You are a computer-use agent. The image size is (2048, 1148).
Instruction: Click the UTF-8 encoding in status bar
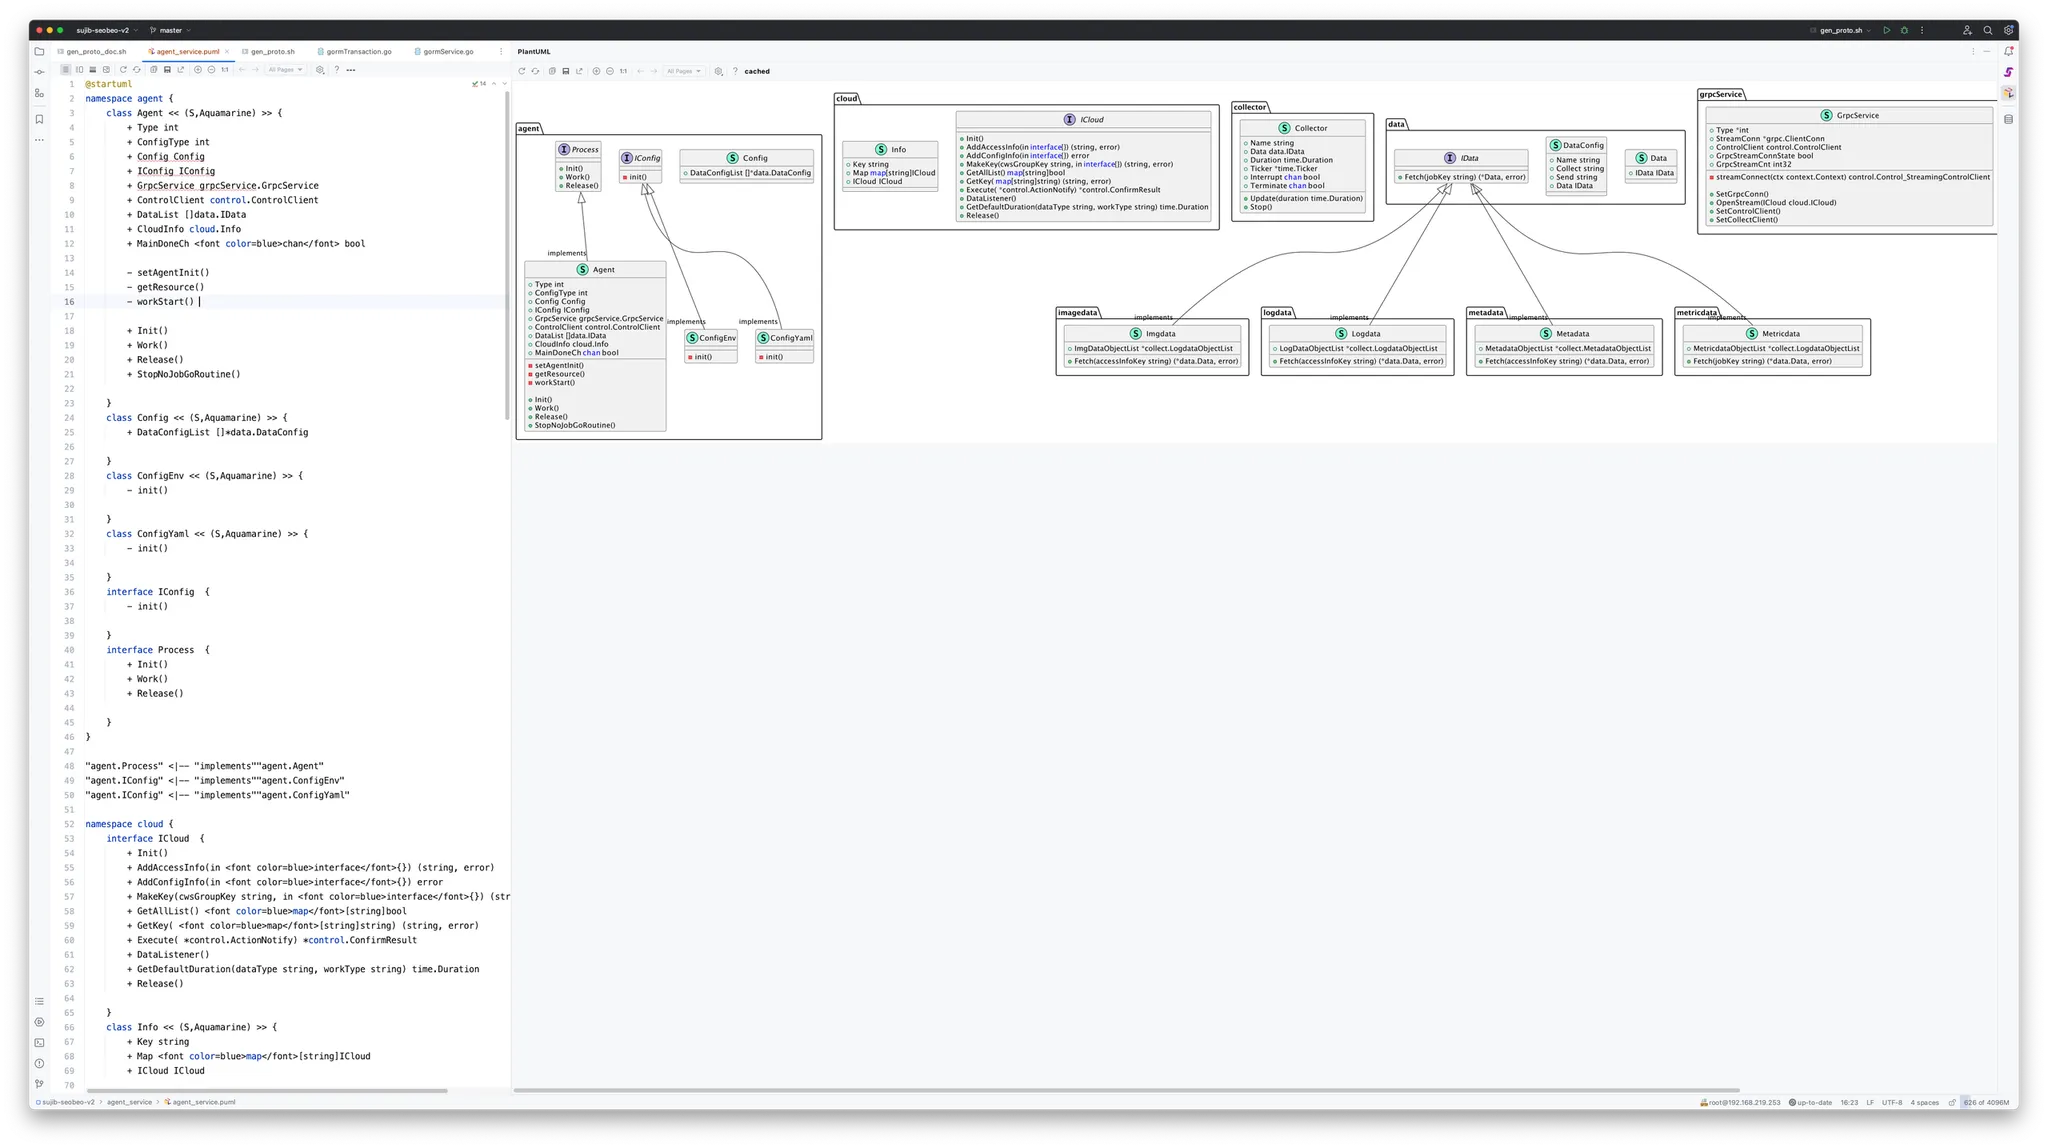tap(1892, 1102)
